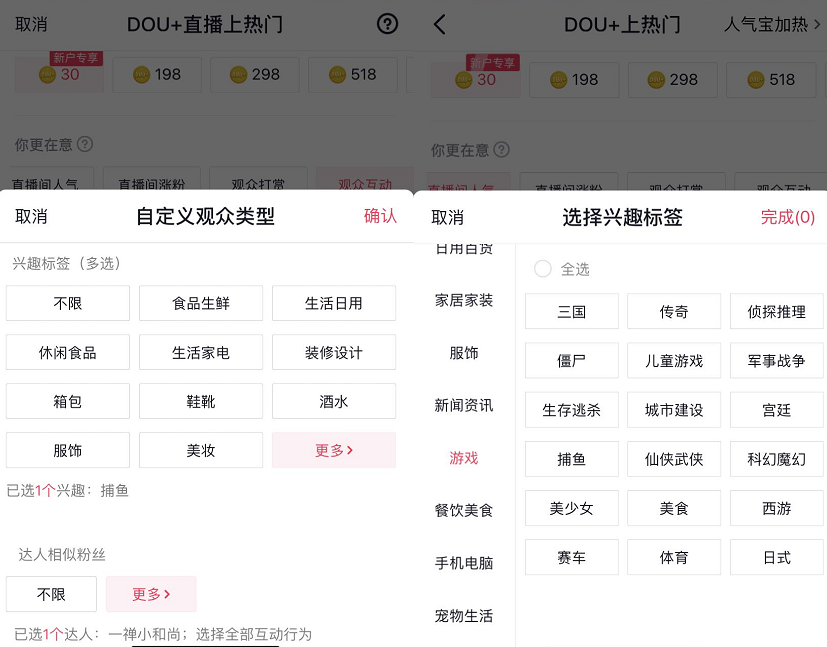Choose the 捕鱼 tag

[572, 459]
